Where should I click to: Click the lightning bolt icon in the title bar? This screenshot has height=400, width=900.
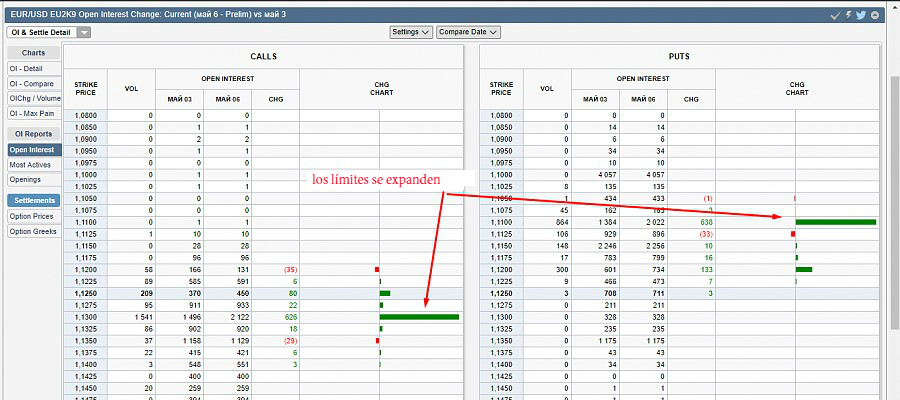pyautogui.click(x=849, y=15)
